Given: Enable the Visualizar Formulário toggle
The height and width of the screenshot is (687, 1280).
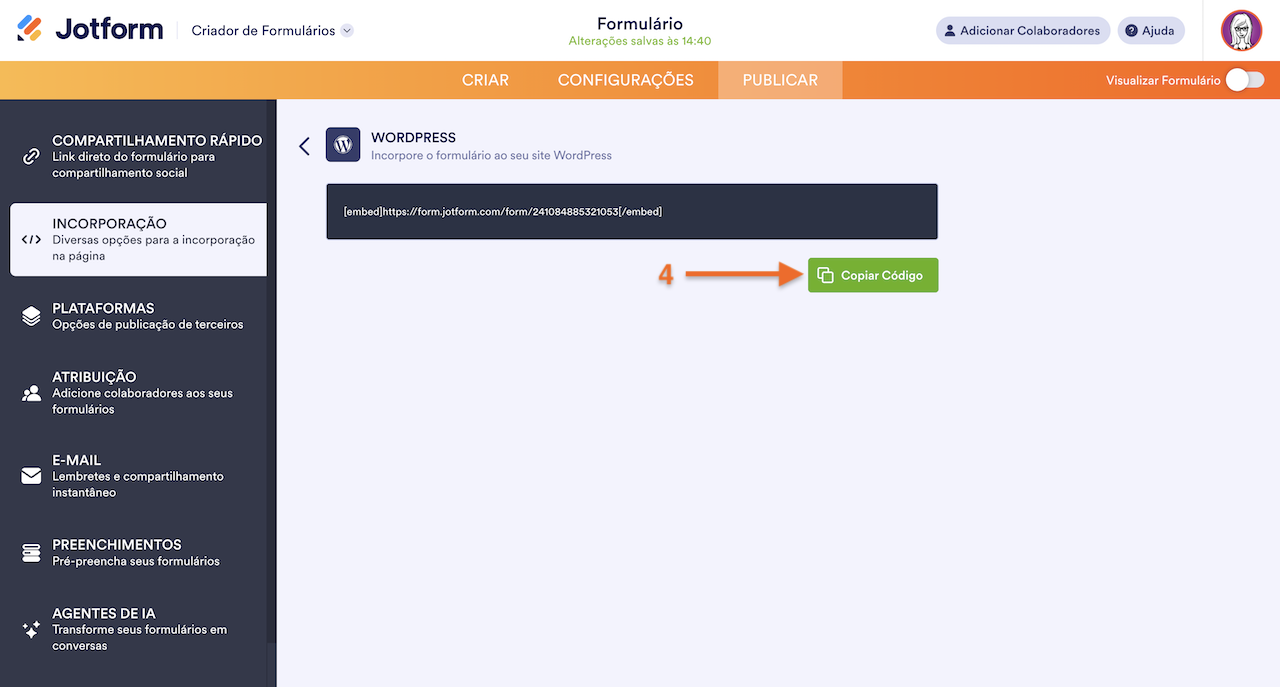Looking at the screenshot, I should point(1245,78).
